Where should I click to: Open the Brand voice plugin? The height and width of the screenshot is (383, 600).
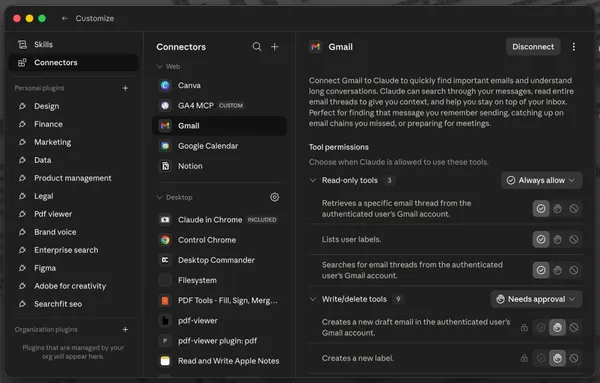tap(73, 232)
